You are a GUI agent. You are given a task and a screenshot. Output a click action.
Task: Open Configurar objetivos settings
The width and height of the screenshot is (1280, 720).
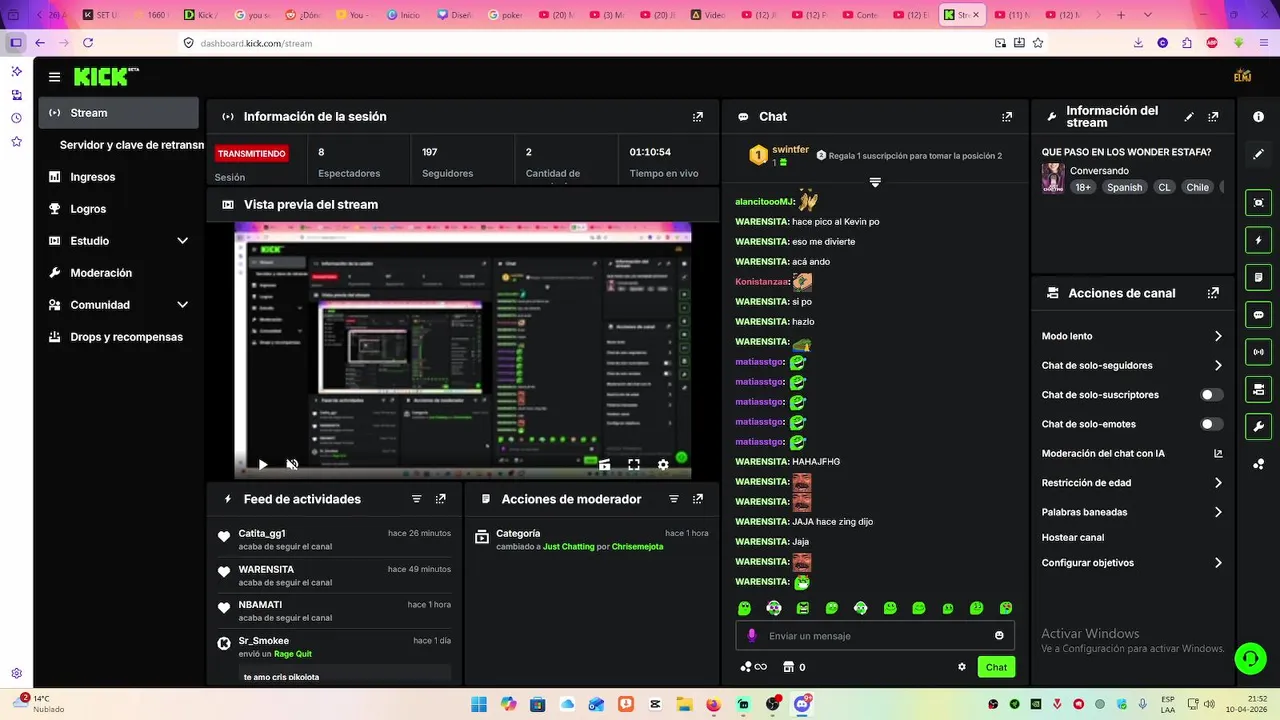coord(1132,563)
